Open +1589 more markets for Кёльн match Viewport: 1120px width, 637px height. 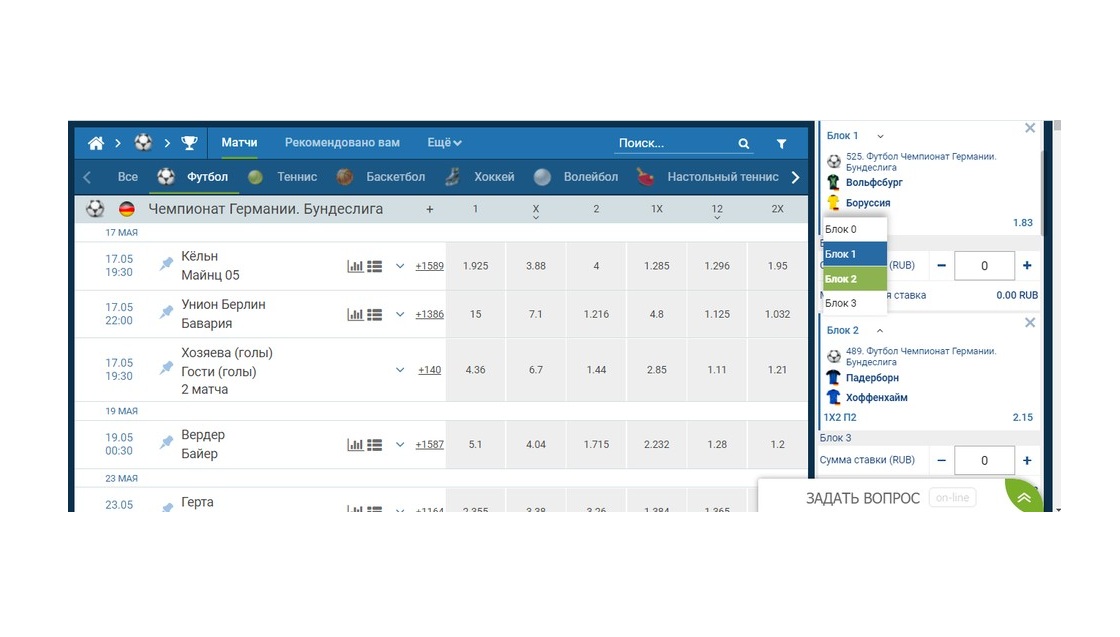pyautogui.click(x=429, y=266)
